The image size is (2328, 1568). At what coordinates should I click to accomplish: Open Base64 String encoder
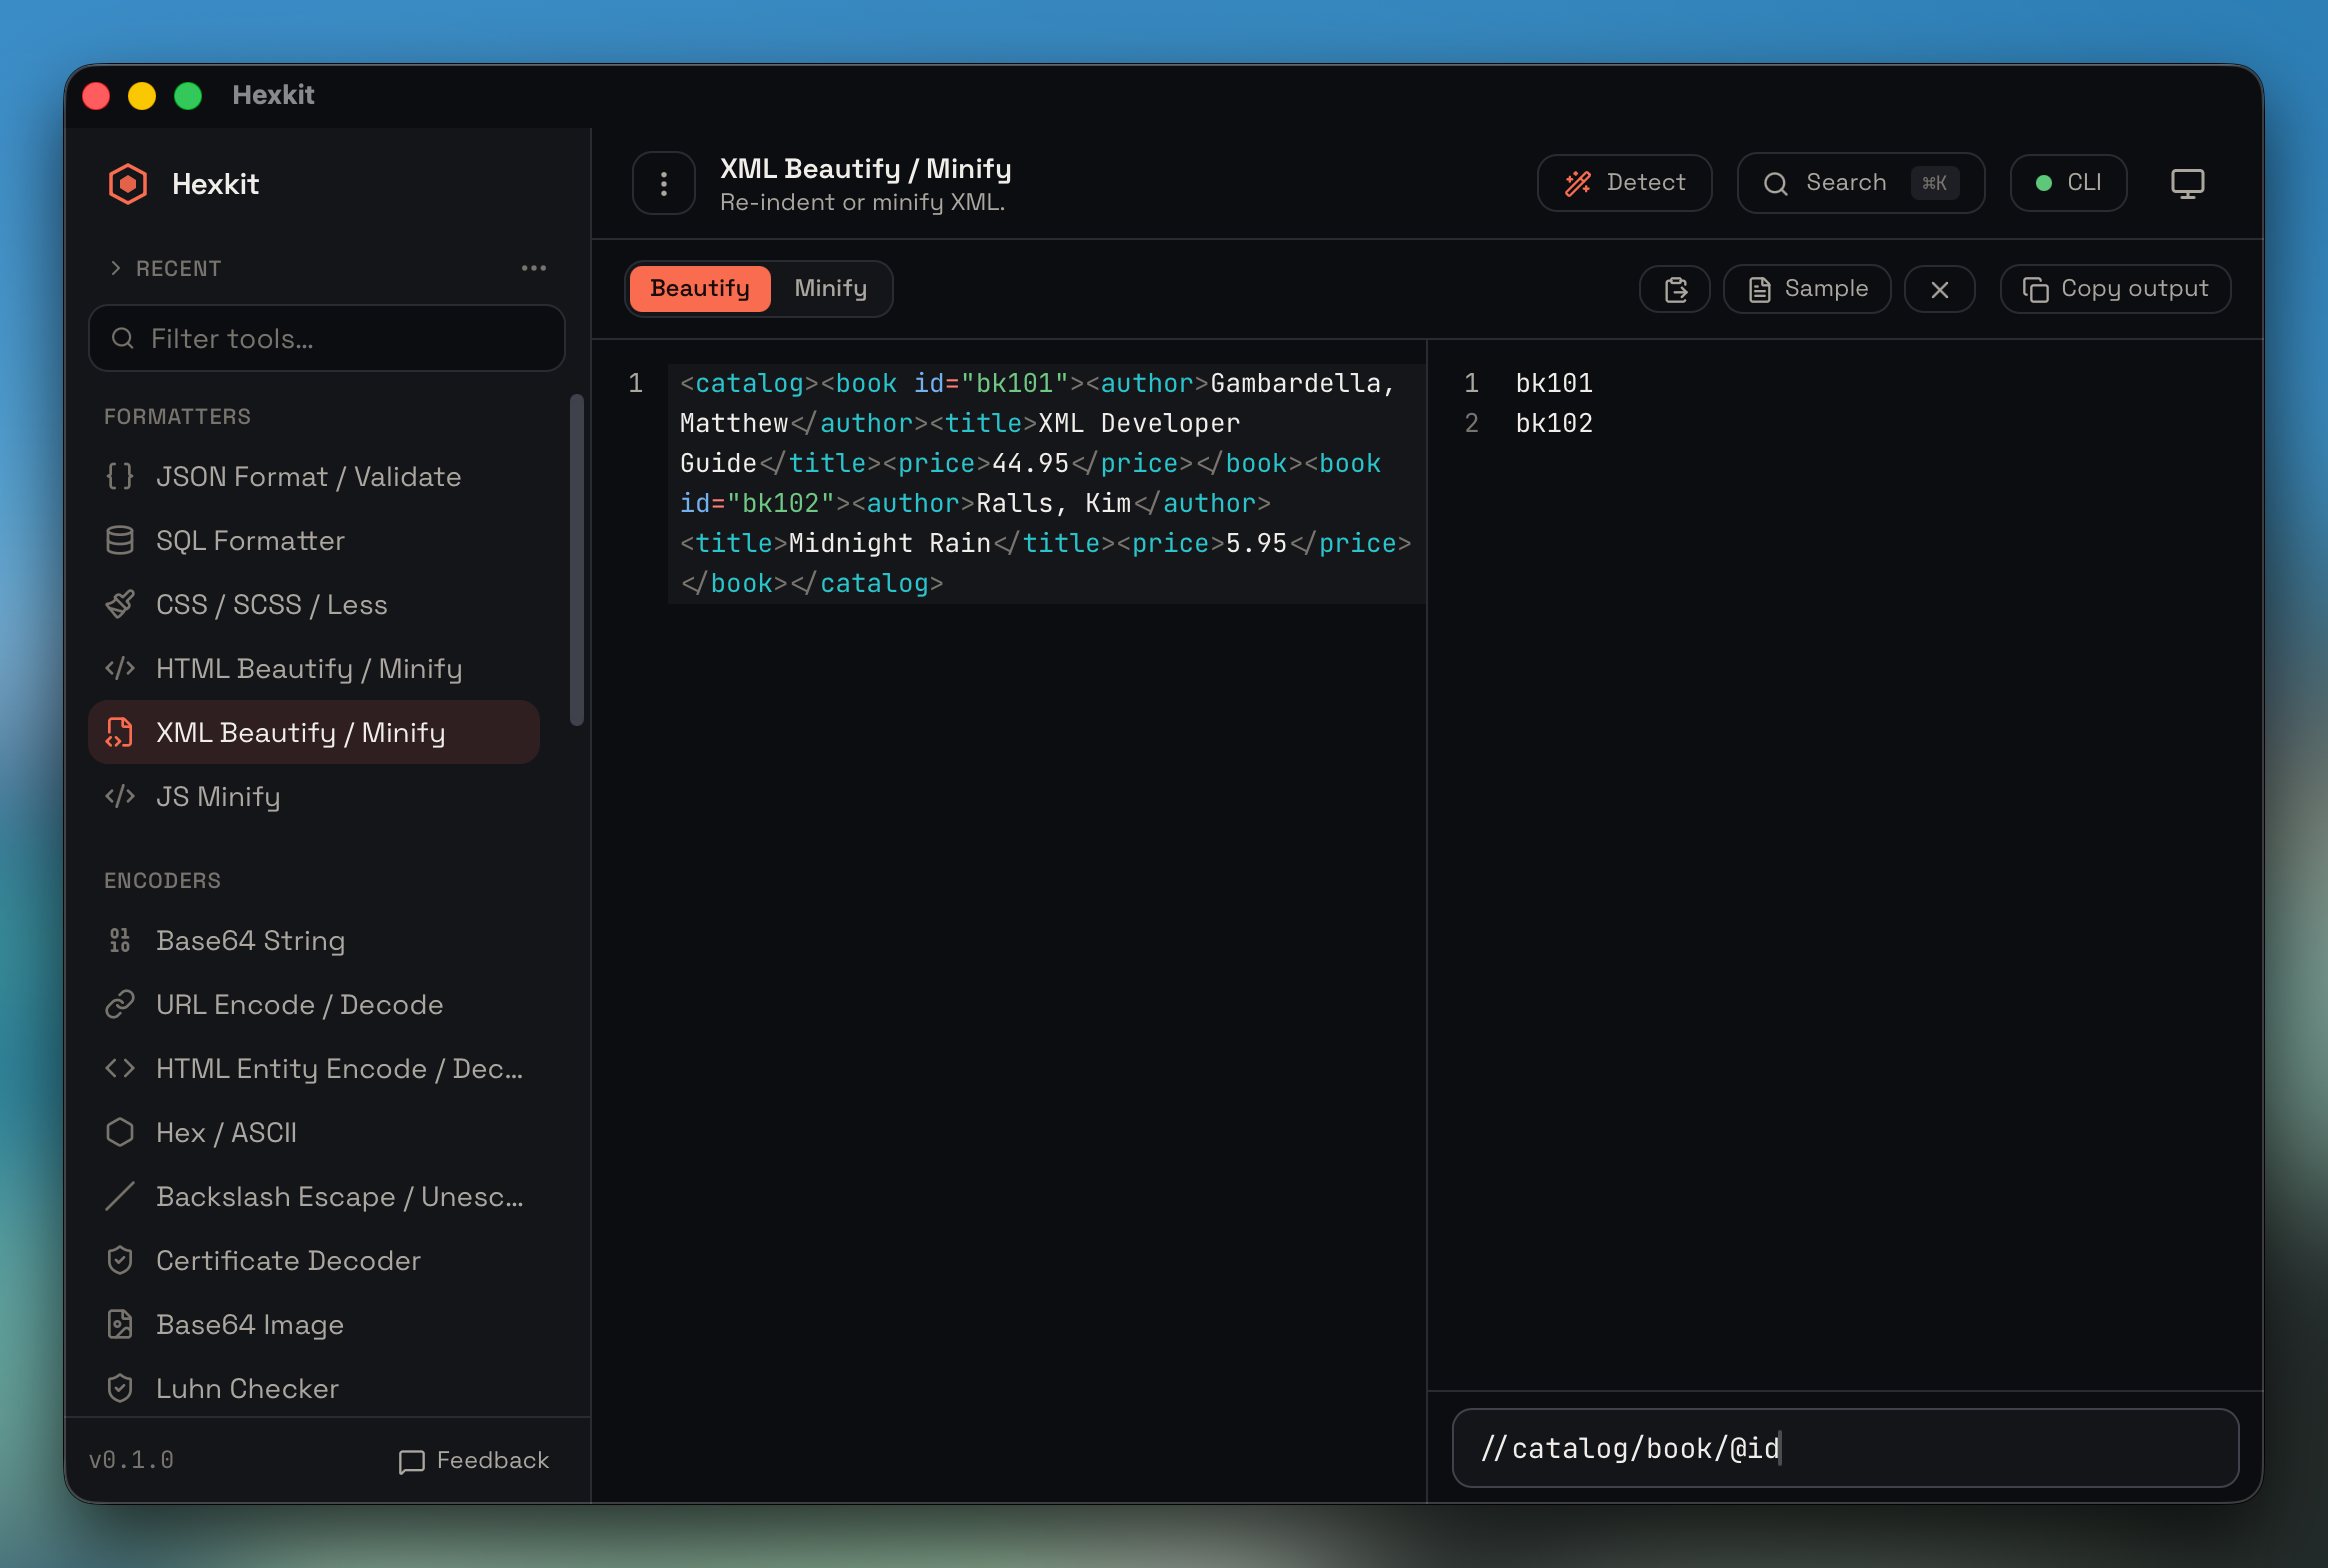(314, 941)
